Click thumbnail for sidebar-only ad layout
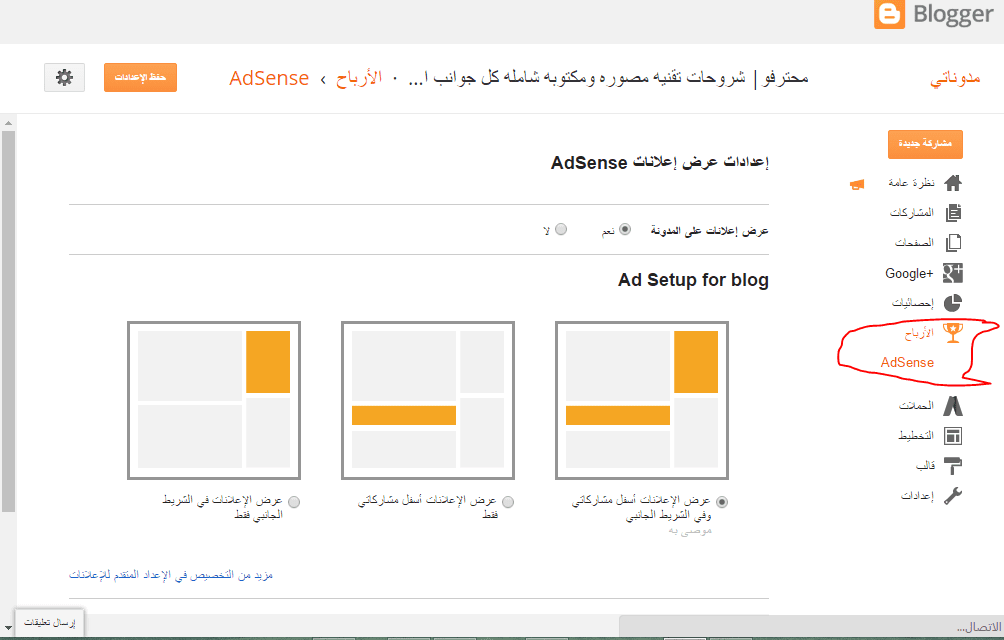 tap(214, 401)
